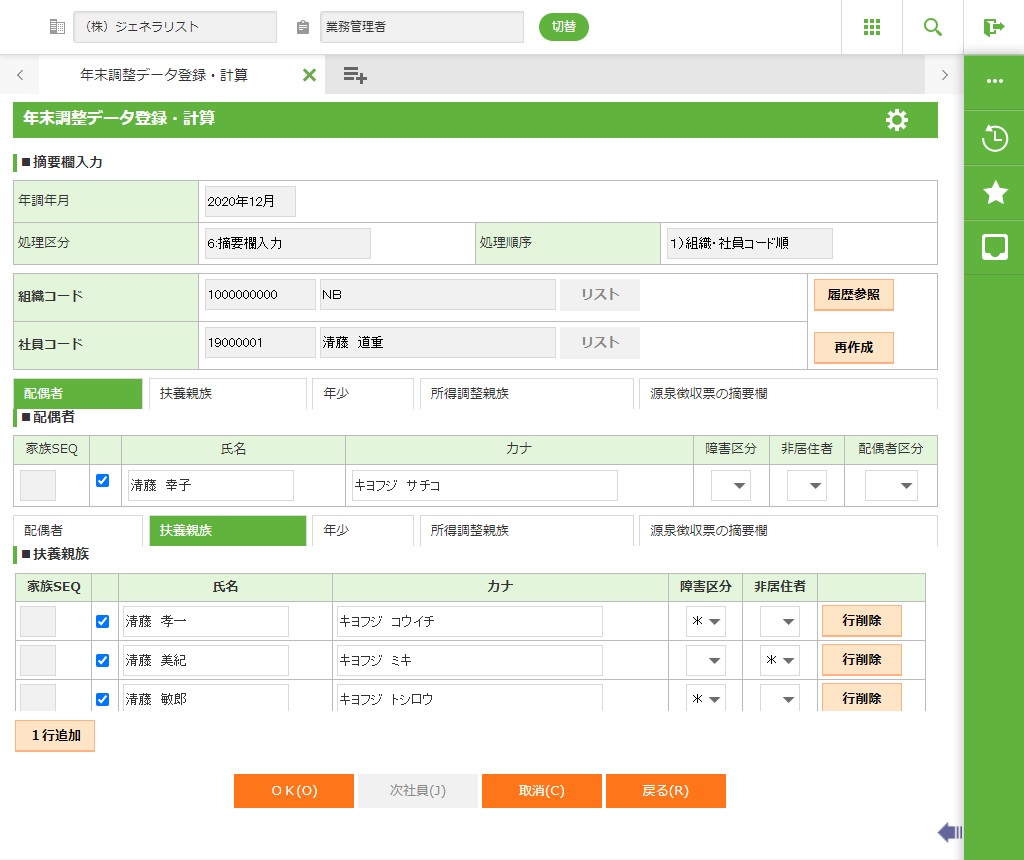
Task: Open the history clock icon in sidebar
Action: point(994,138)
